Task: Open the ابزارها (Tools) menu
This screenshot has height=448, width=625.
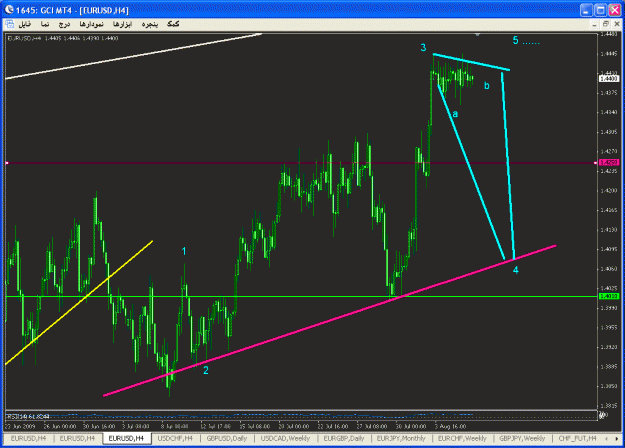Action: [x=122, y=24]
